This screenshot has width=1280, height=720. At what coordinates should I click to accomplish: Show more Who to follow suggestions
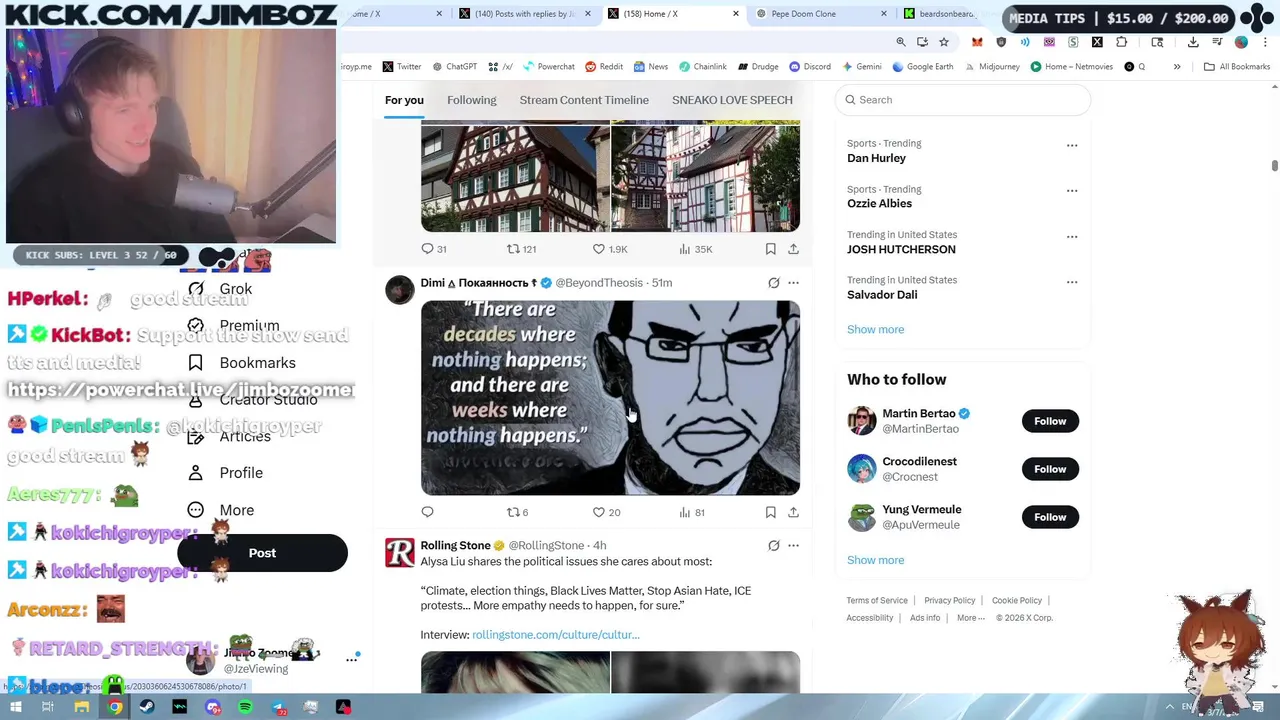tap(875, 561)
